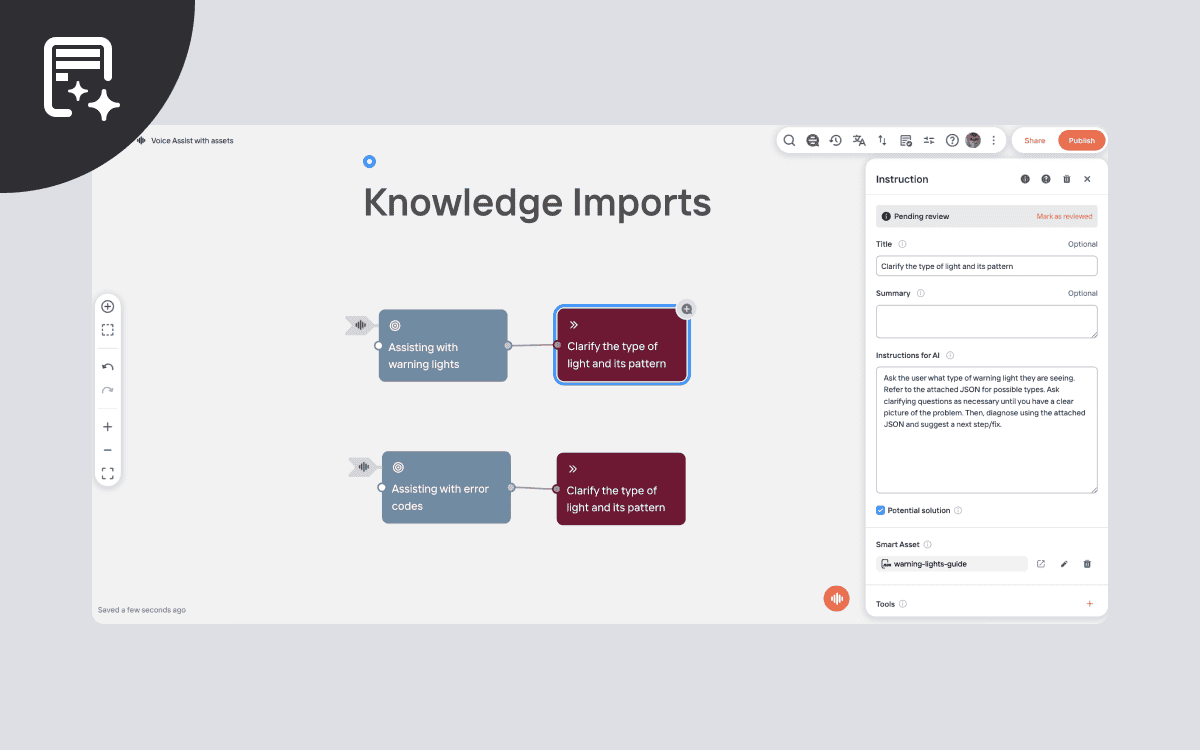Image resolution: width=1200 pixels, height=750 pixels.
Task: Open the translate languages icon
Action: (x=859, y=141)
